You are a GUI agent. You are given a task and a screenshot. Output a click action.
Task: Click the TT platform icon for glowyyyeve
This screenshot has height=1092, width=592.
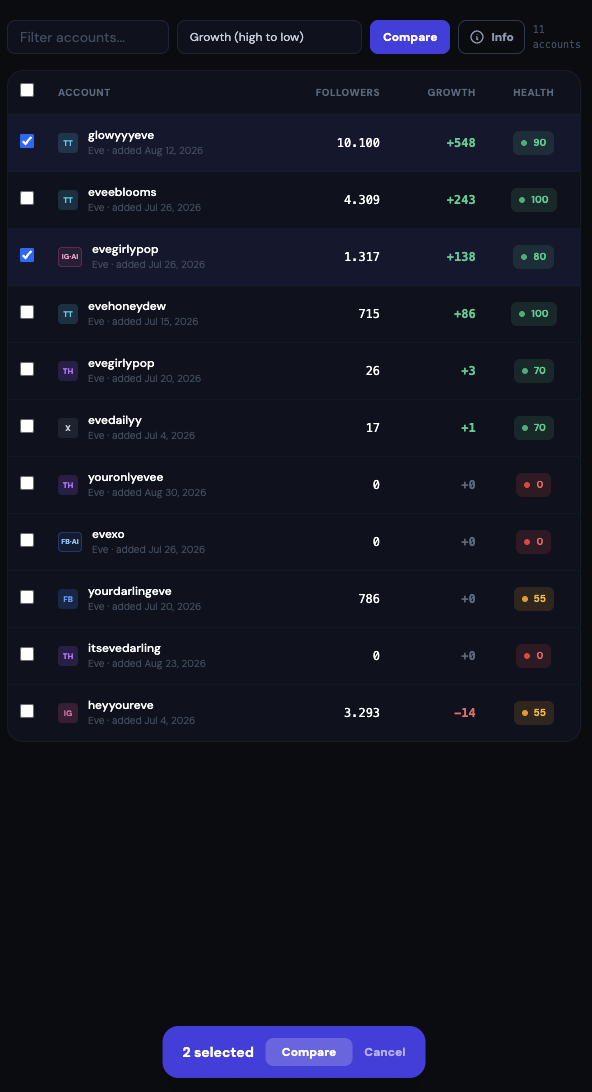68,143
